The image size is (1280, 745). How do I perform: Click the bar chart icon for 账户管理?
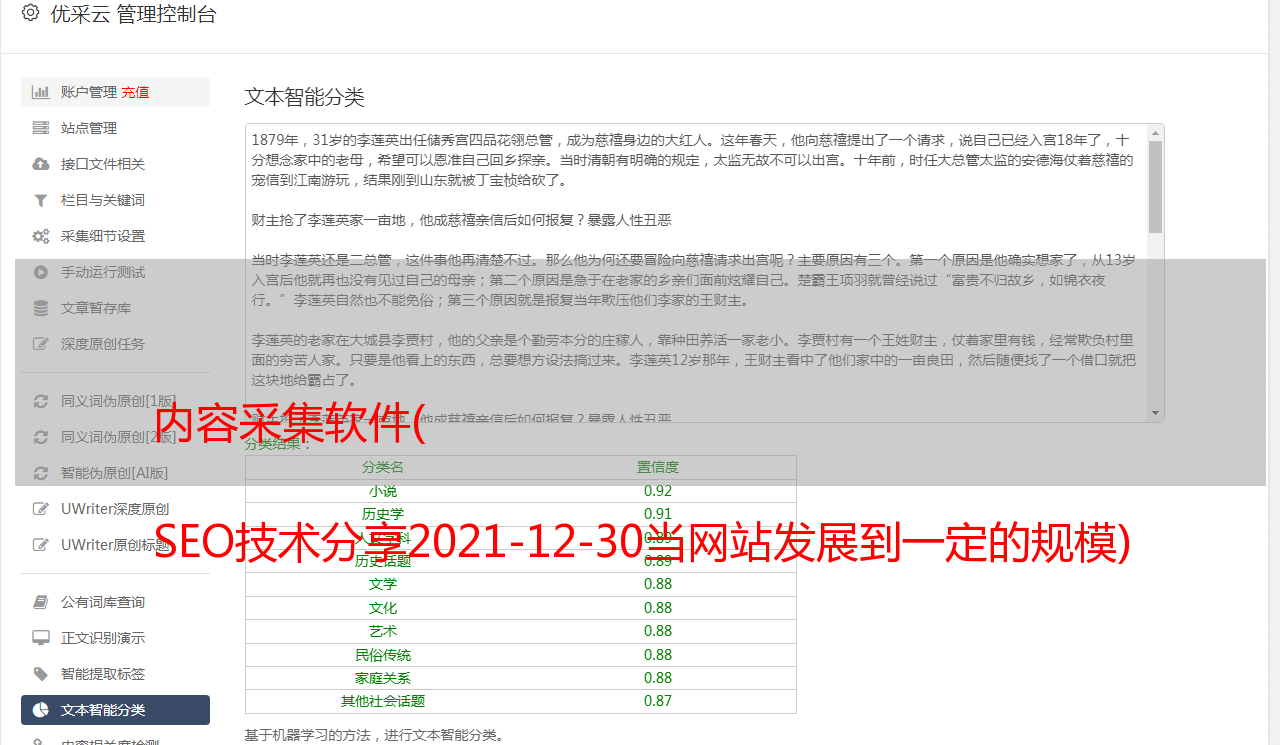(x=41, y=92)
